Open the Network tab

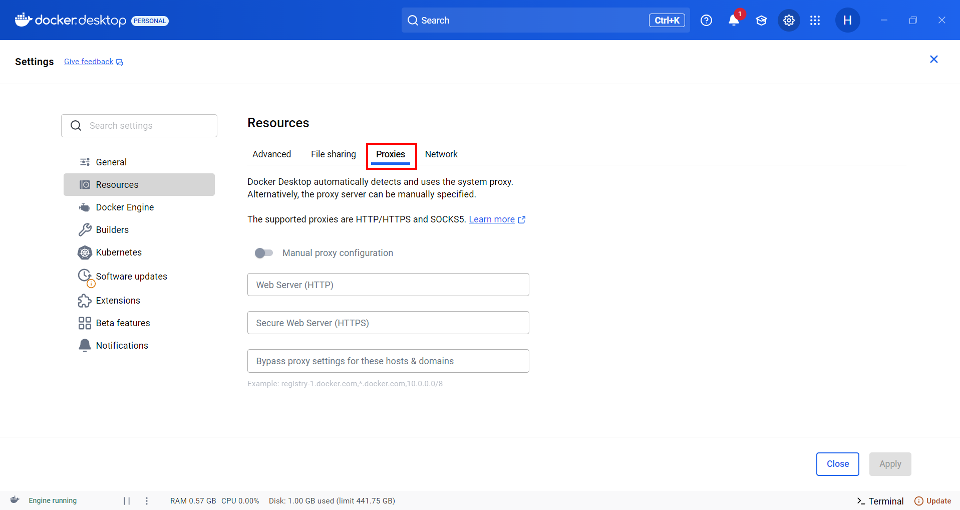tap(441, 154)
